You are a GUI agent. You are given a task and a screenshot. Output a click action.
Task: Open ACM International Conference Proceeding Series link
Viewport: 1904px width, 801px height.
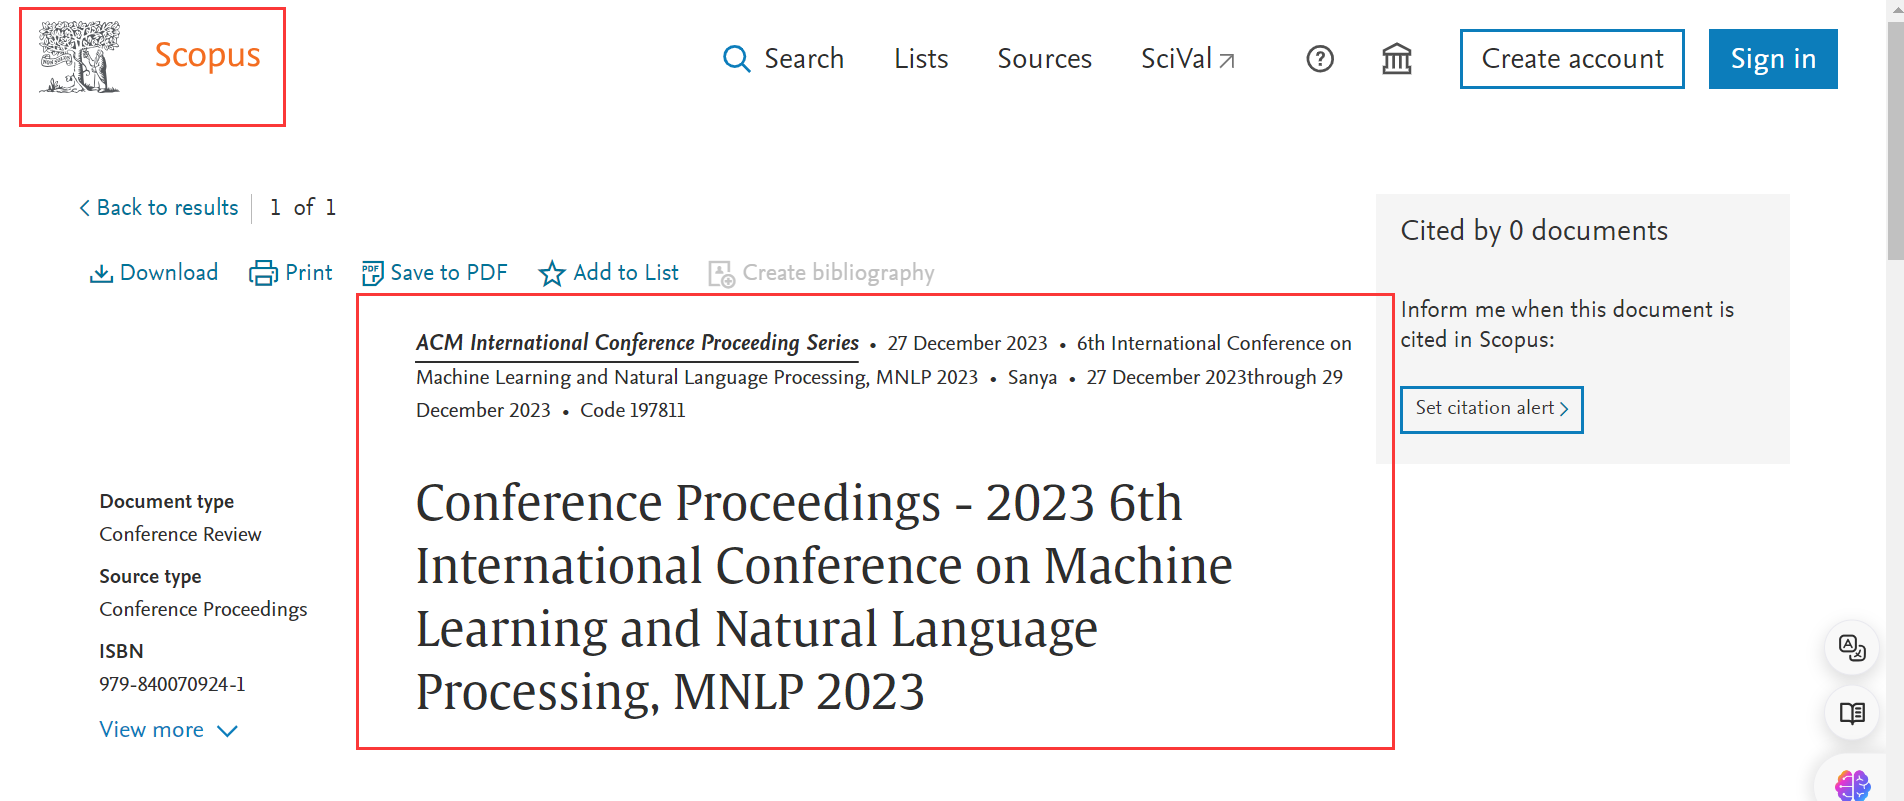tap(637, 343)
